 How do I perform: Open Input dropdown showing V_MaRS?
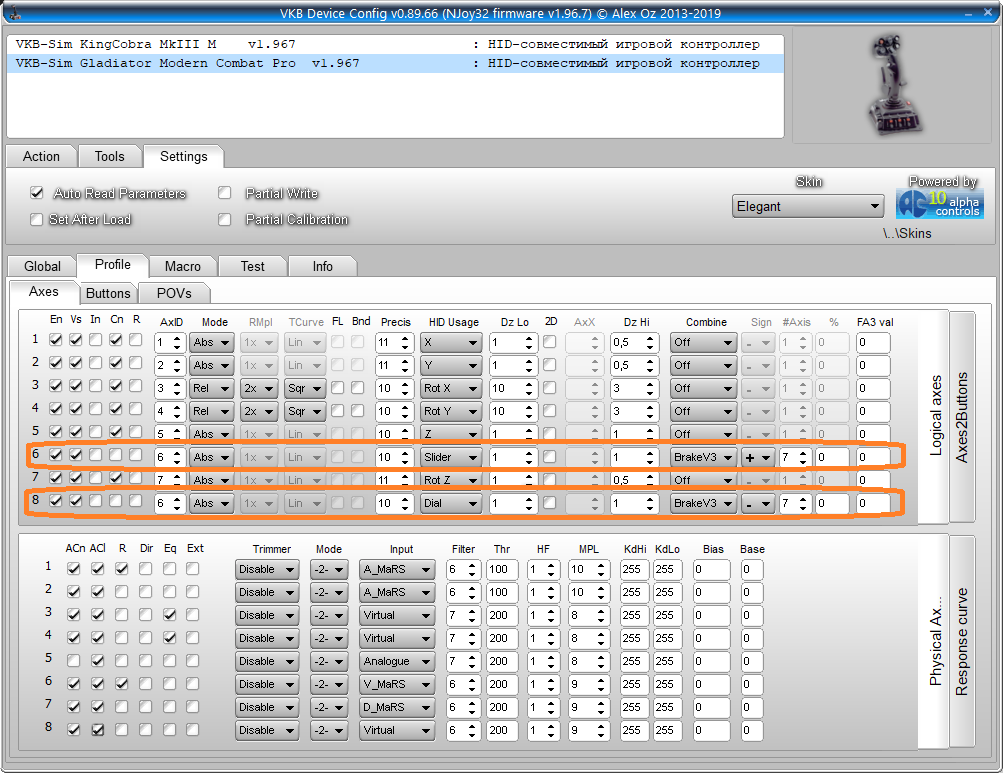pyautogui.click(x=397, y=685)
